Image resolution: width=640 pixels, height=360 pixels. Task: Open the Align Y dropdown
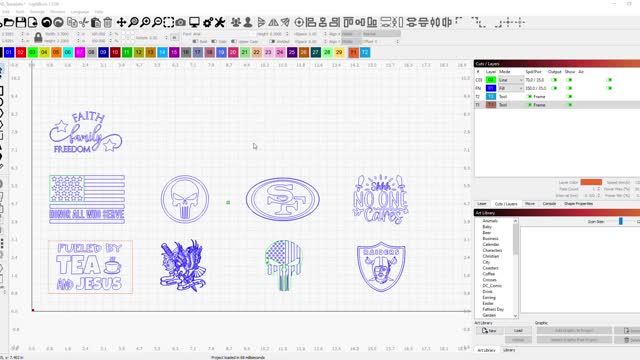click(351, 42)
